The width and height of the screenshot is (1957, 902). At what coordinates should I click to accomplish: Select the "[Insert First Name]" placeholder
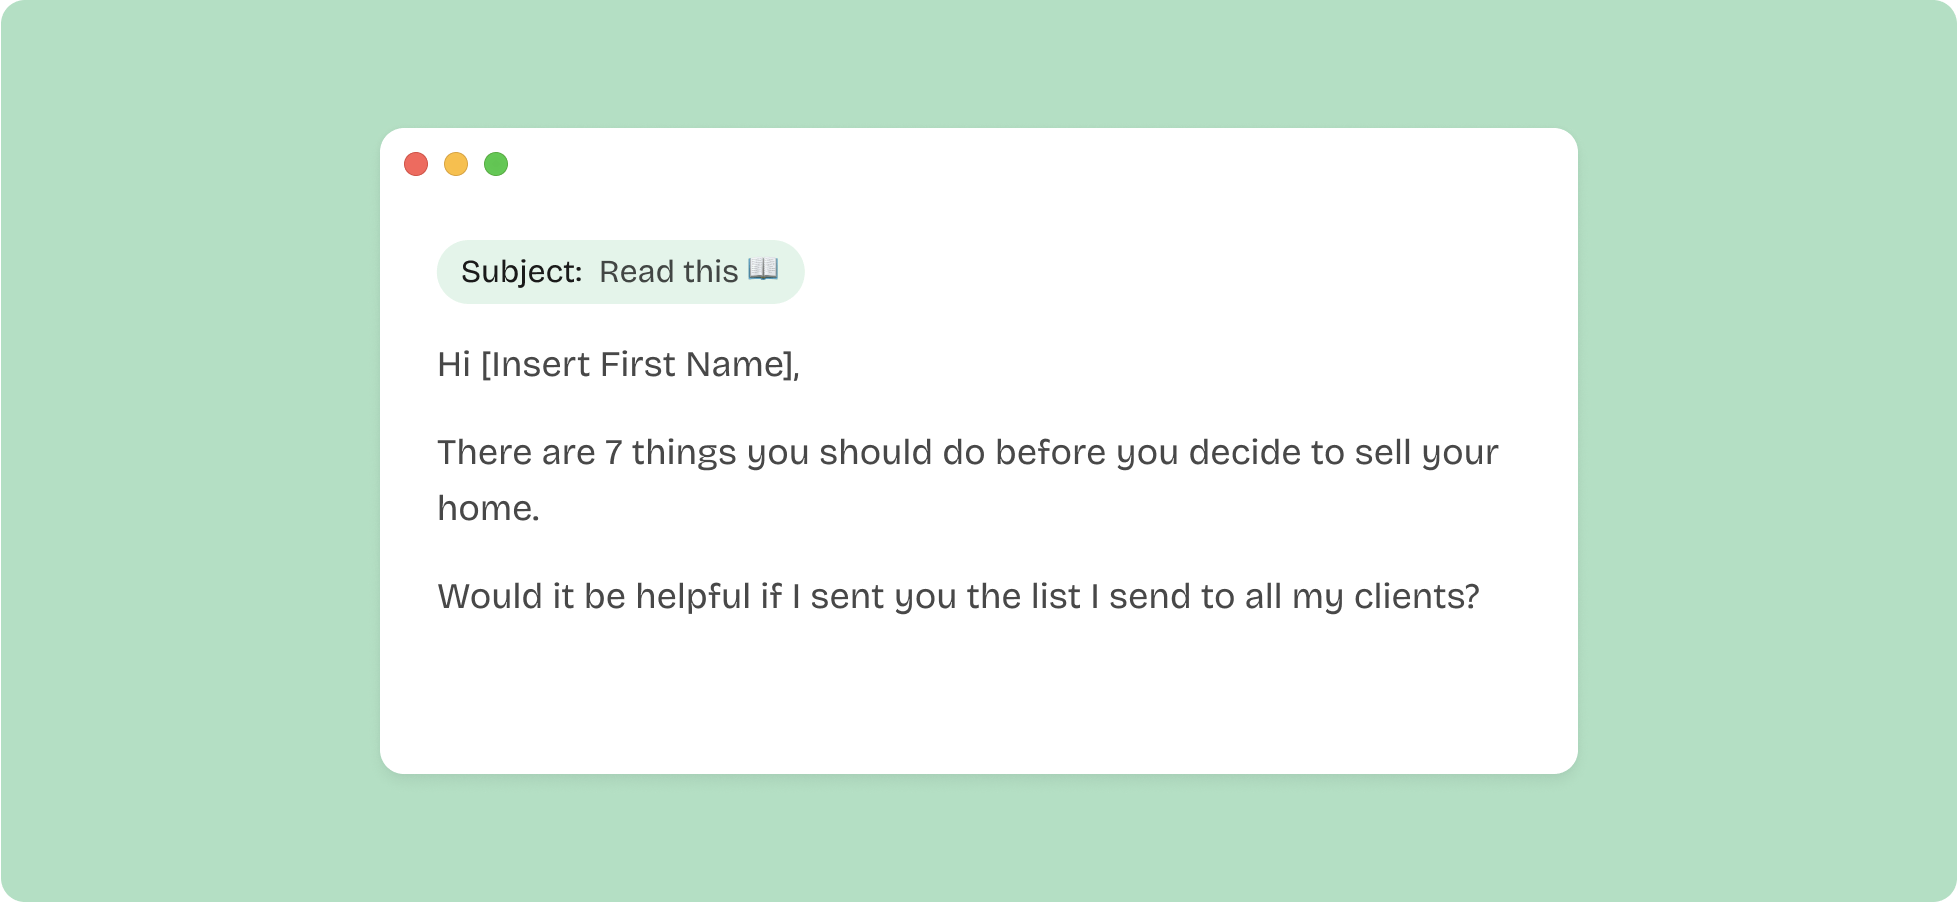click(x=640, y=365)
